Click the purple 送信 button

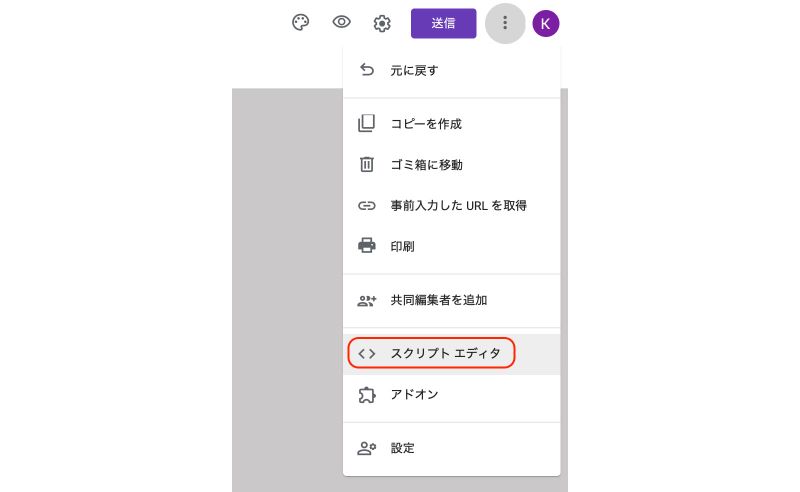point(443,23)
